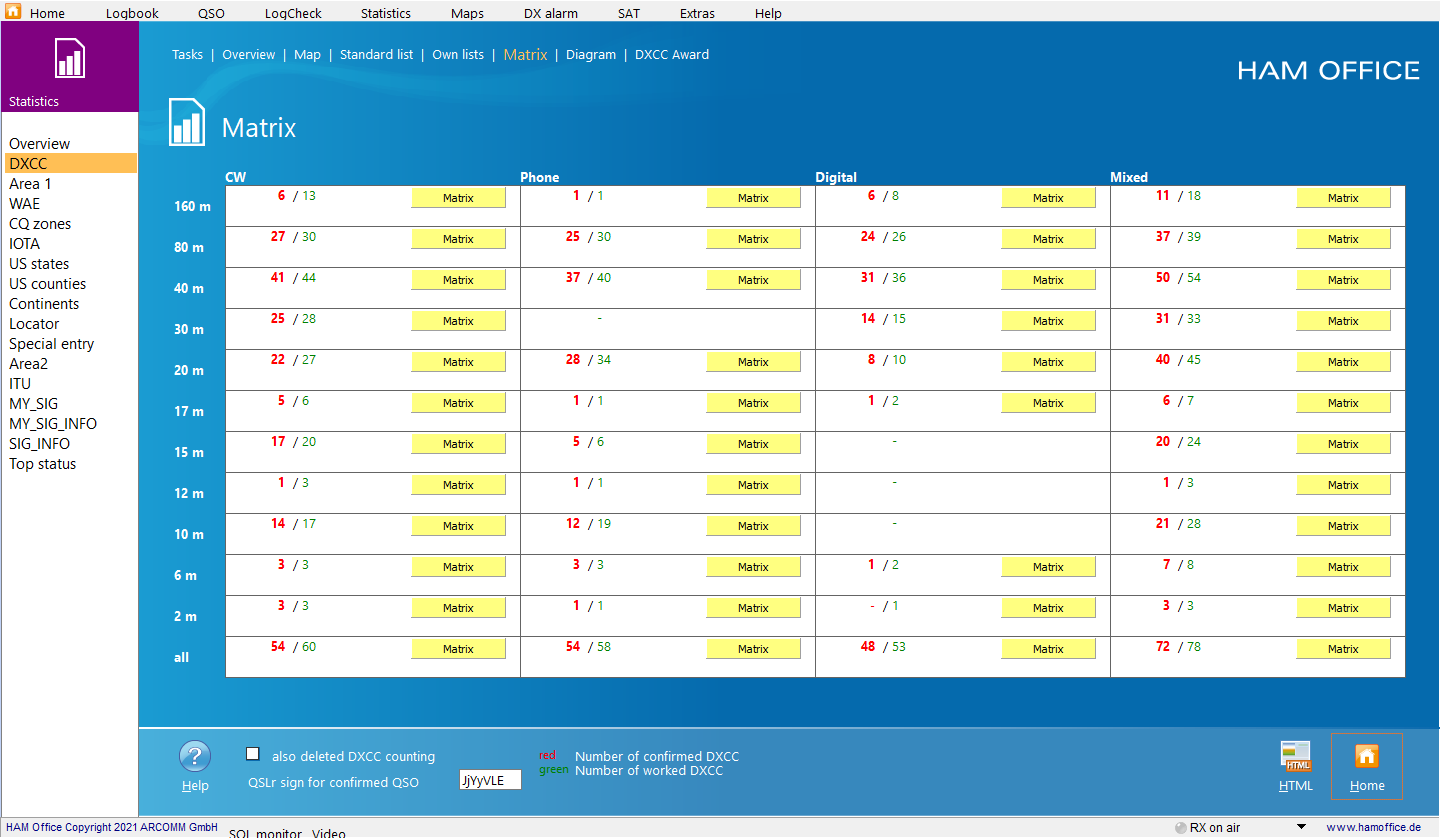Click SQL monitor in the status bar
1440x838 pixels.
[265, 832]
